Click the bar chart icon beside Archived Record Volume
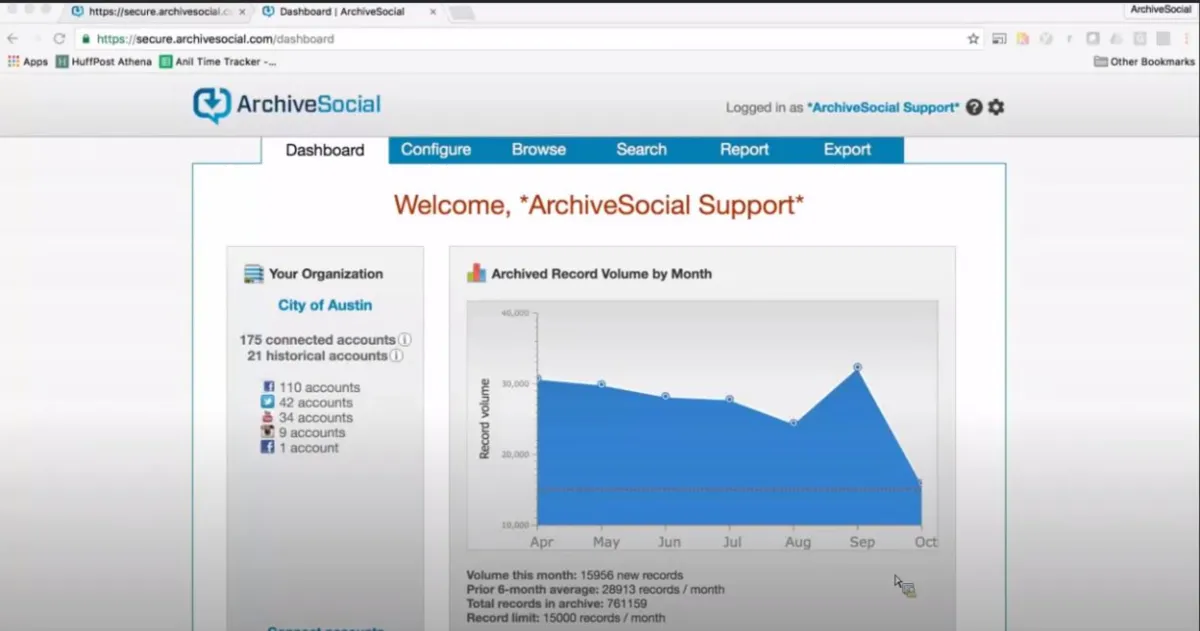 coord(477,273)
